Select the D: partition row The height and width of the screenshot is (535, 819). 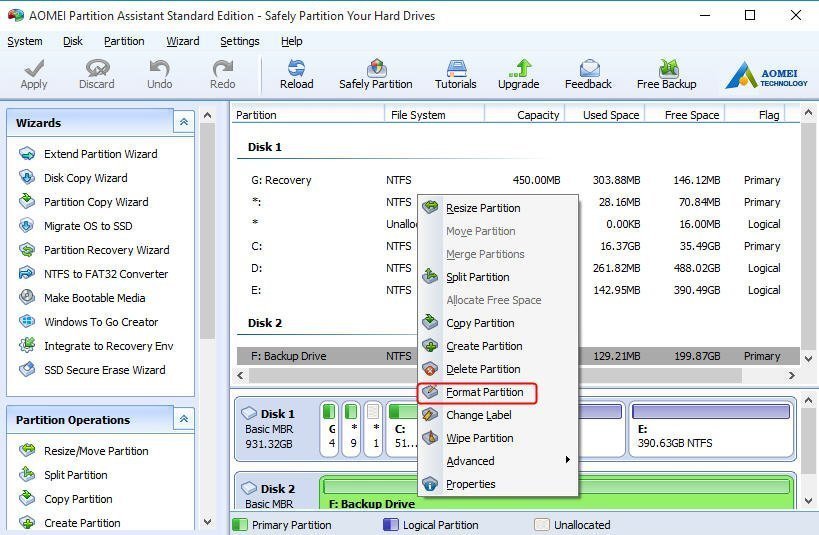tap(518, 268)
